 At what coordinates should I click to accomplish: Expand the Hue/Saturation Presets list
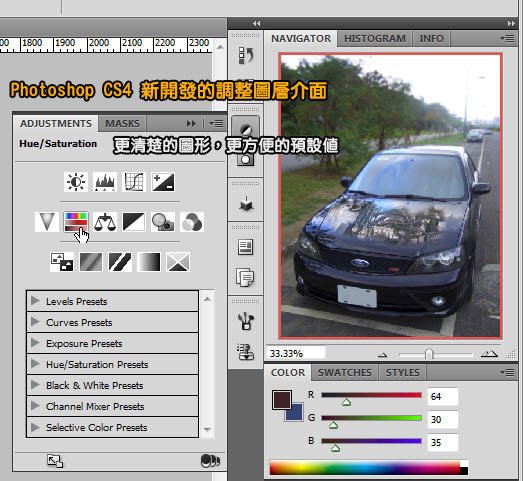click(x=112, y=364)
